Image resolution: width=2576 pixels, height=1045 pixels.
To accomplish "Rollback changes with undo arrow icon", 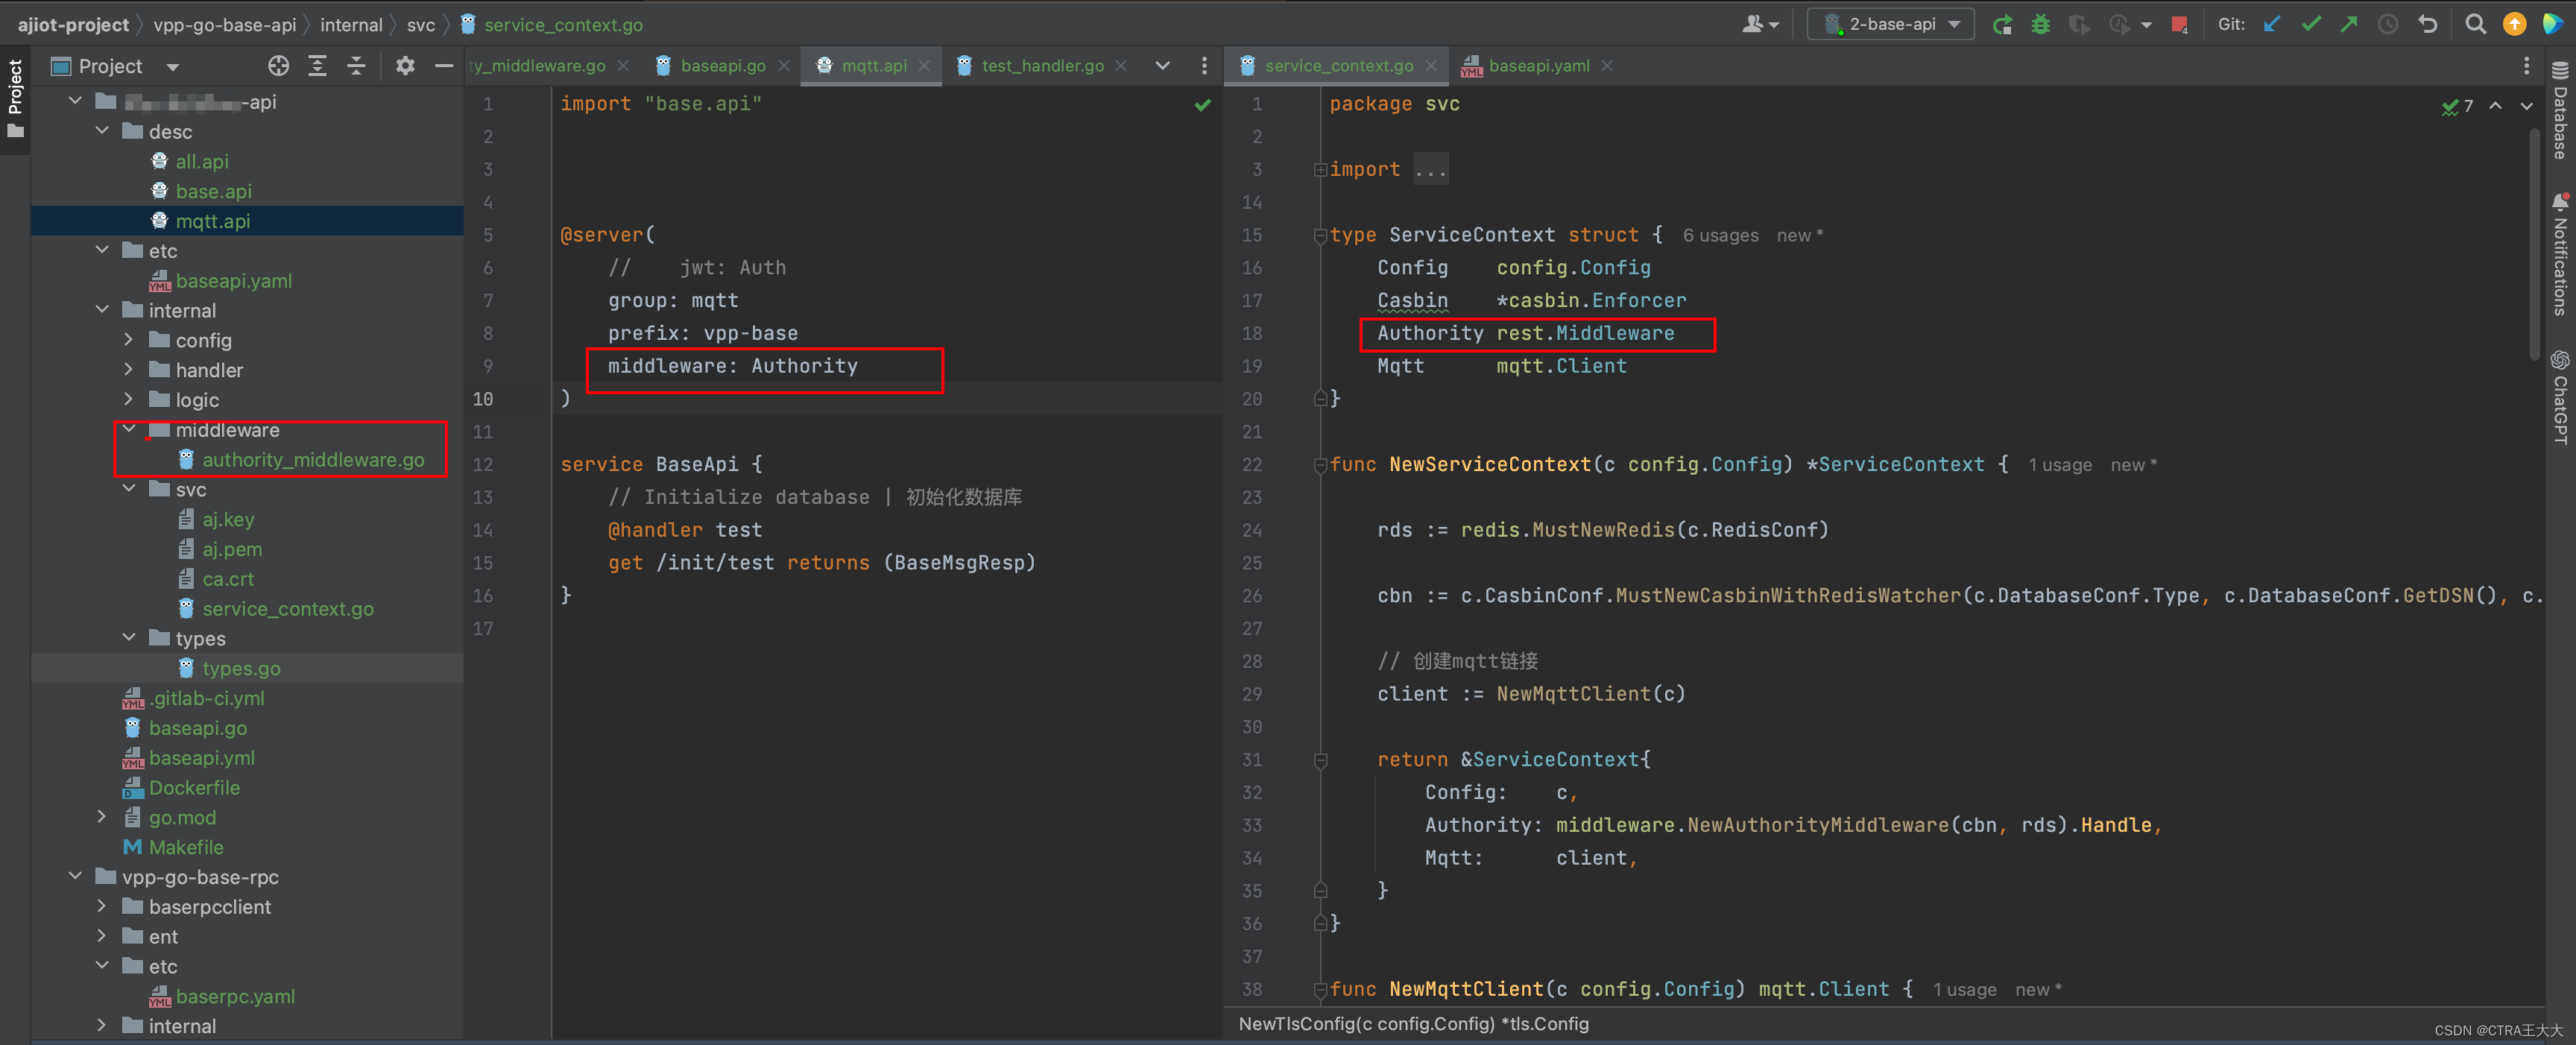I will [x=2428, y=25].
